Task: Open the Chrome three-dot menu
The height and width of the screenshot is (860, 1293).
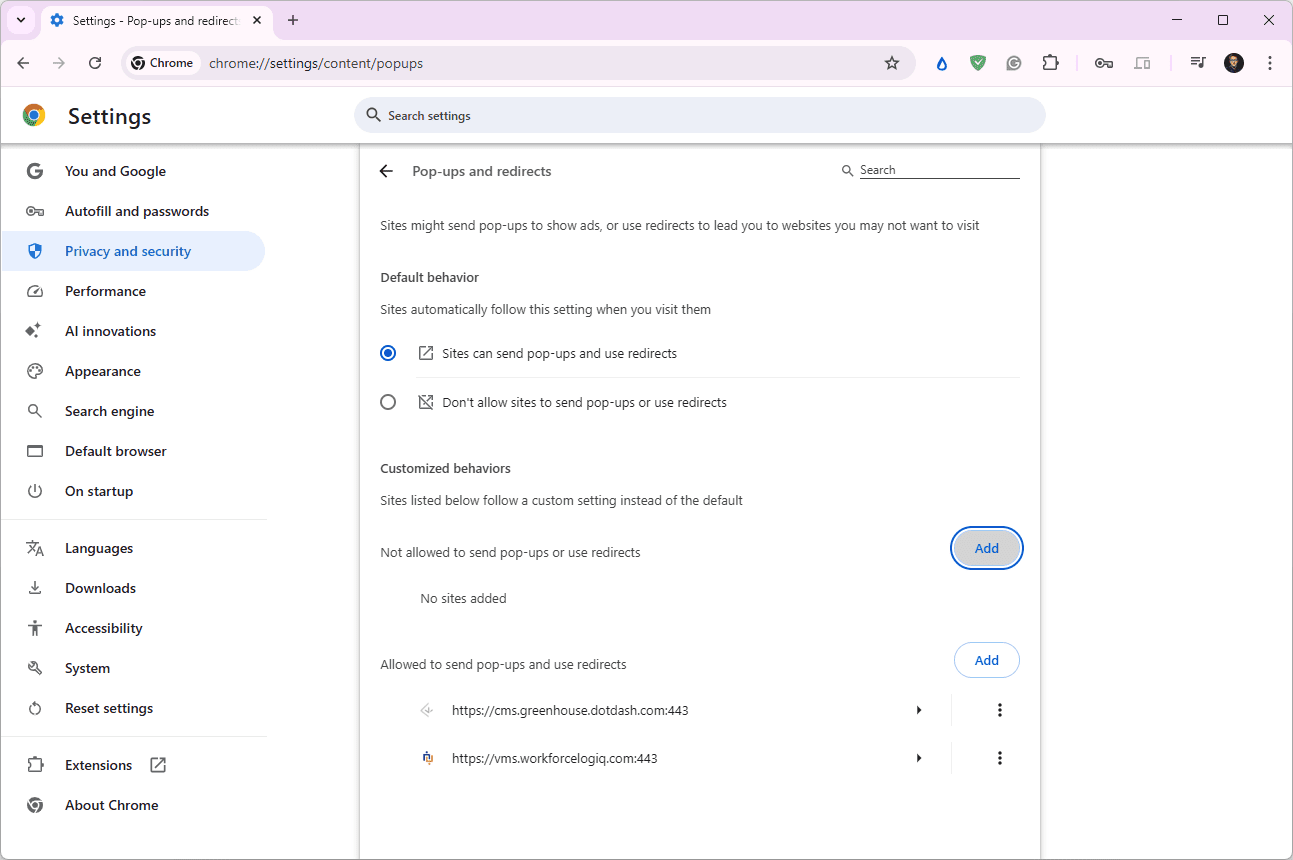Action: point(1270,63)
